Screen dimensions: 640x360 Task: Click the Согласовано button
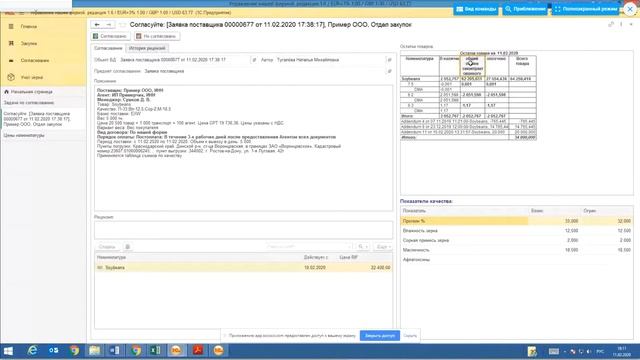tap(110, 36)
